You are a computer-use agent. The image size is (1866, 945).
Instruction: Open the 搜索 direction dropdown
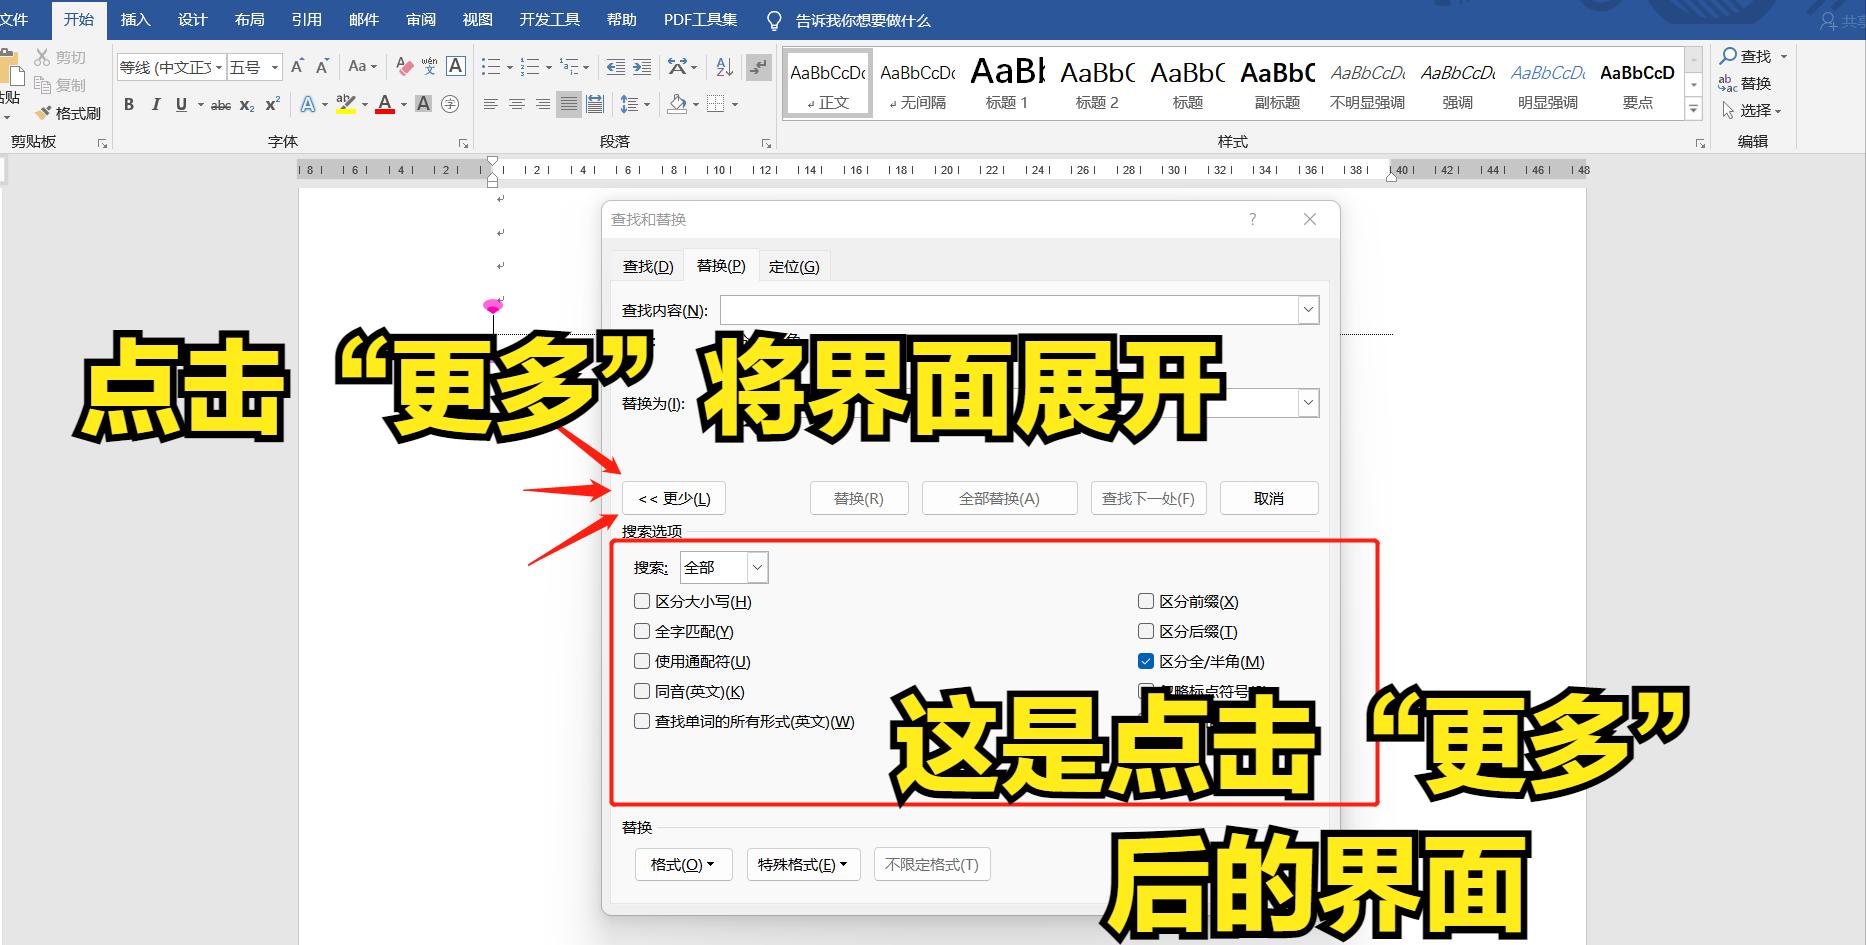tap(757, 567)
